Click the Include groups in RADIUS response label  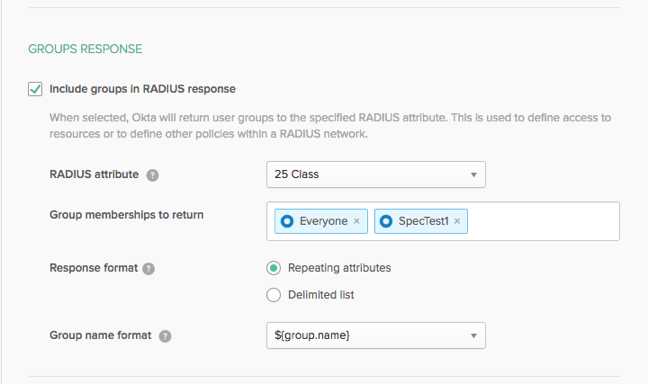[x=143, y=89]
